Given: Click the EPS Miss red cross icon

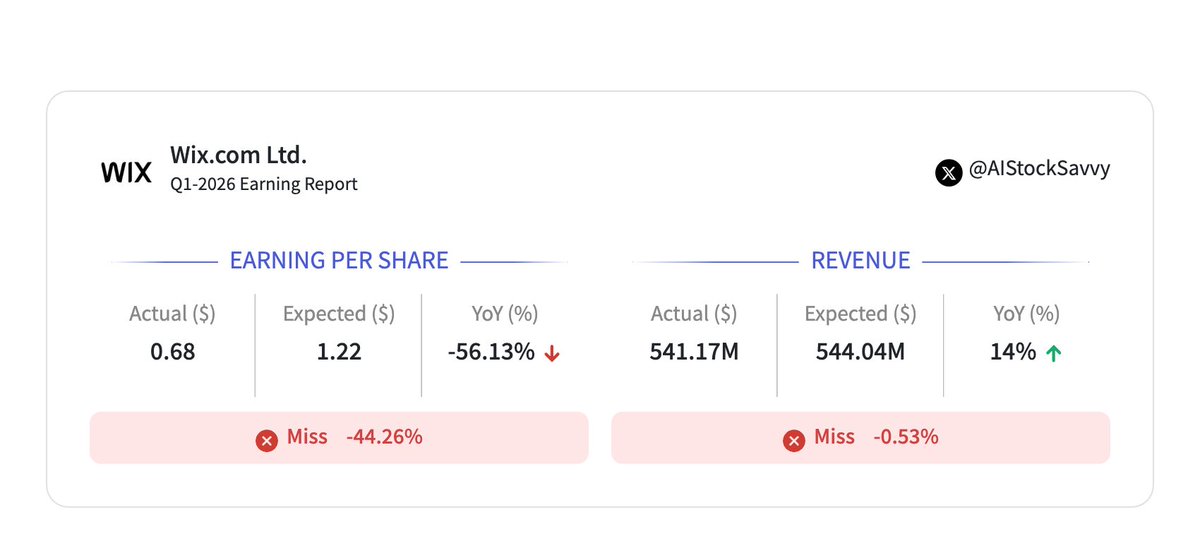Looking at the screenshot, I should pyautogui.click(x=266, y=440).
